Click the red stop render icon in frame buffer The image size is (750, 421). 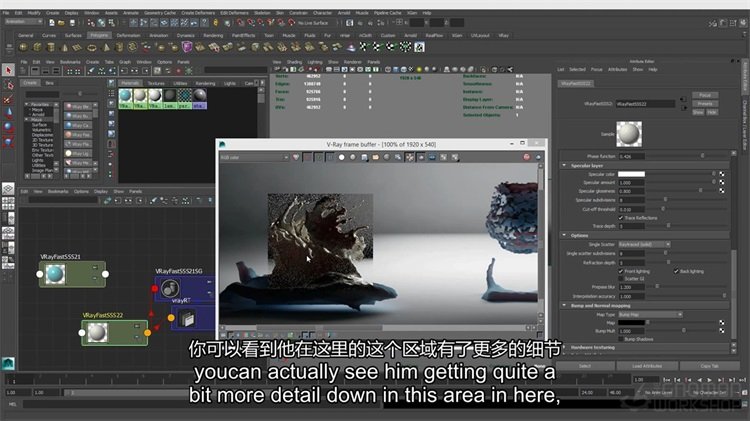[x=527, y=157]
